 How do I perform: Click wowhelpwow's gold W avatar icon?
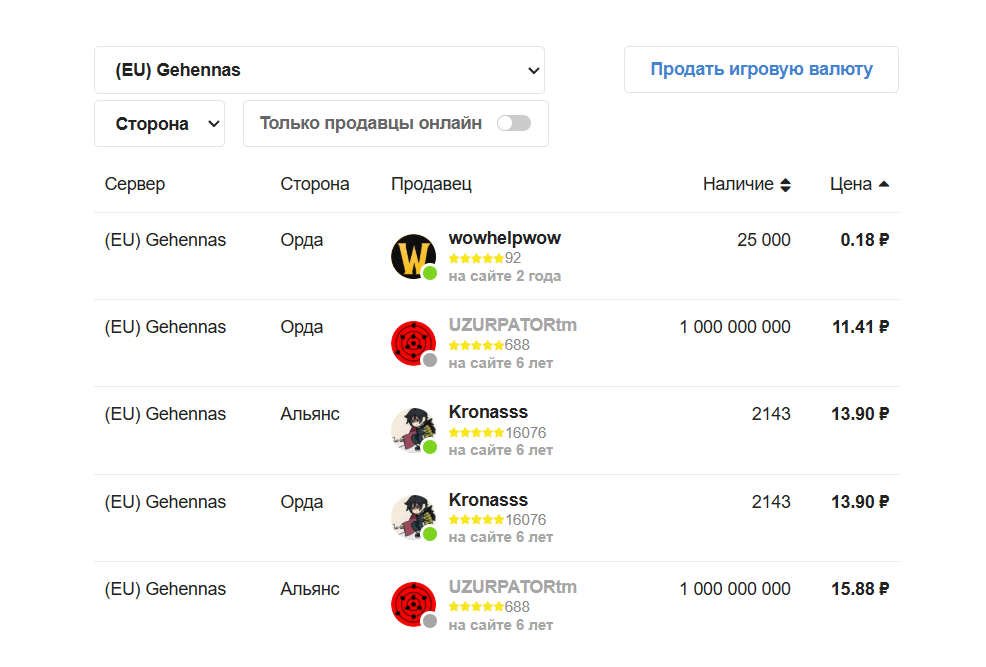pos(412,257)
